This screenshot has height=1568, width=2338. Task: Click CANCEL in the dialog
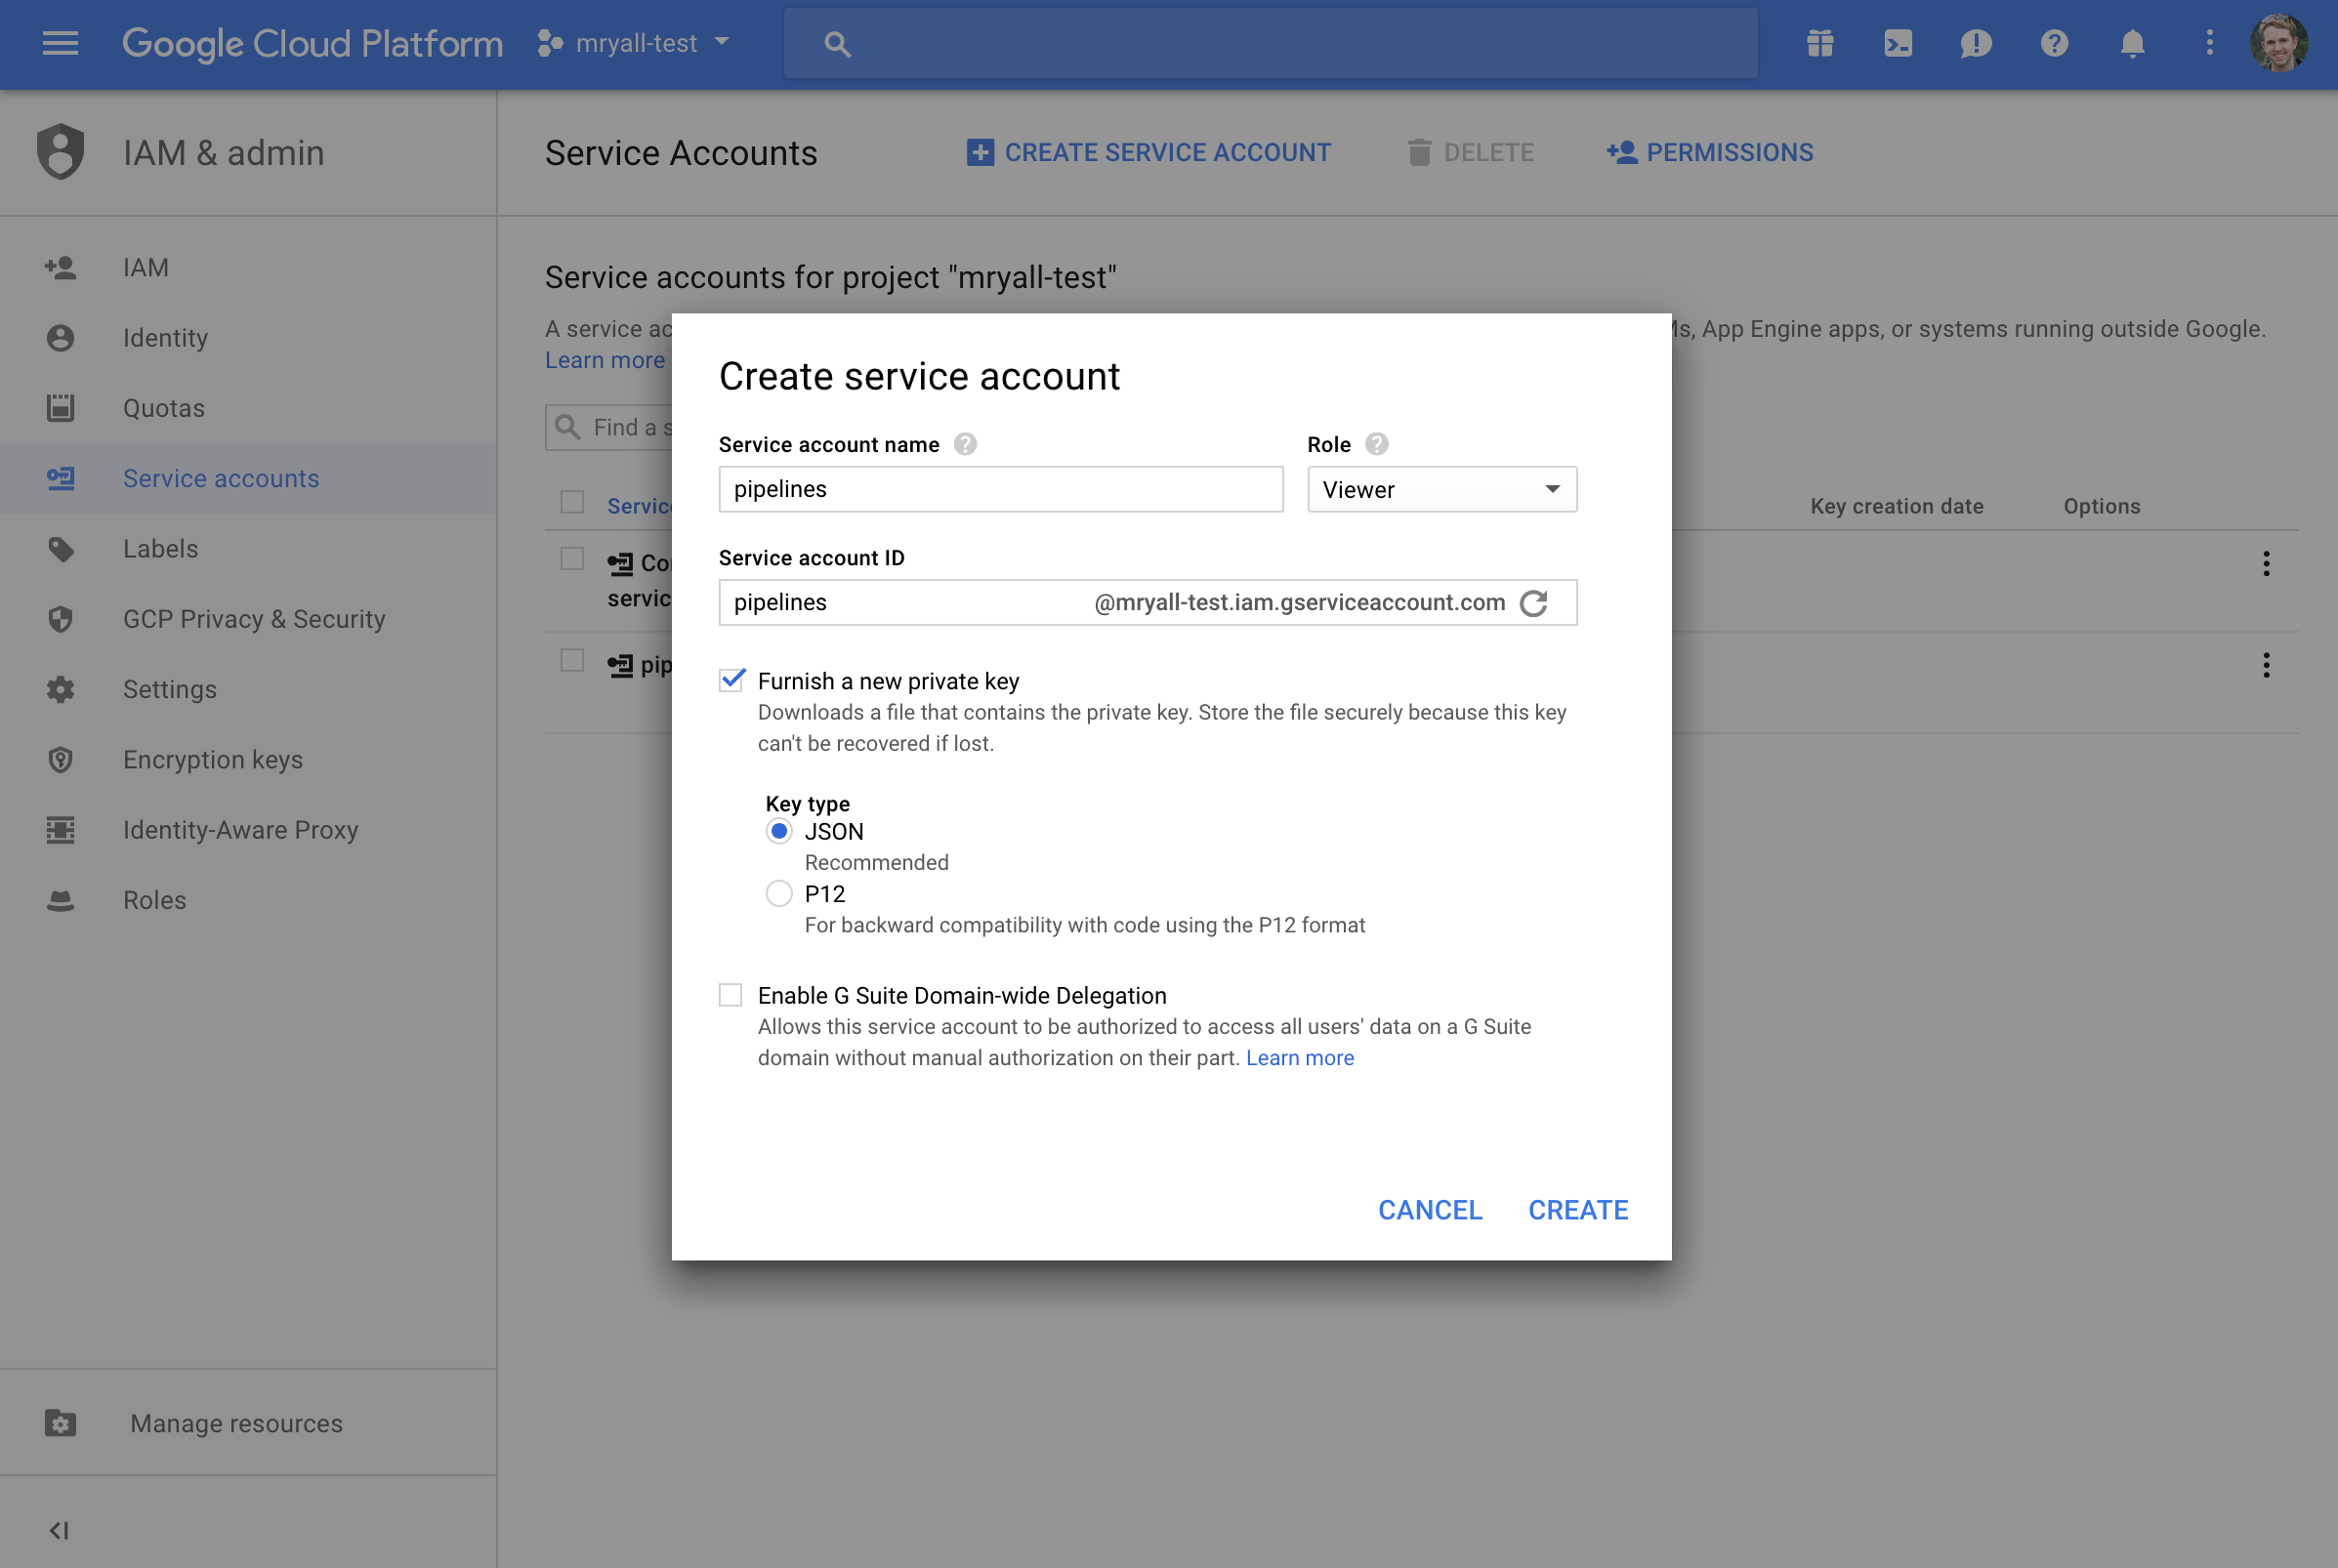click(x=1430, y=1210)
